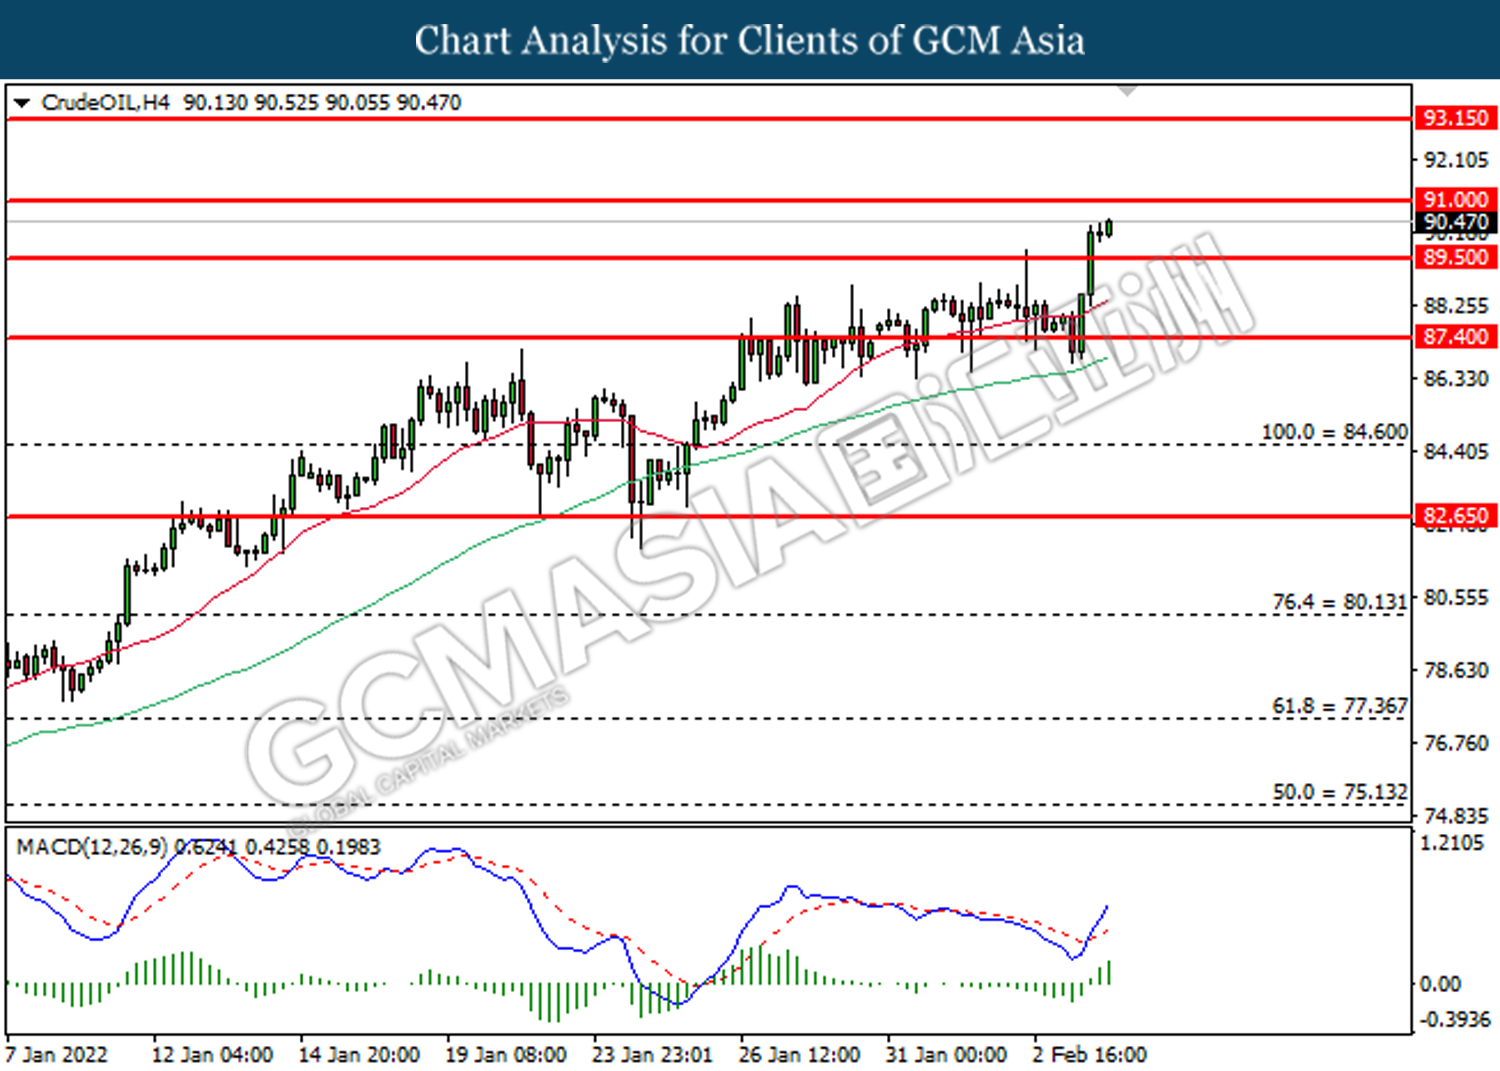Click the MACD axis value -0.3936
The image size is (1500, 1071).
(x=1455, y=1019)
